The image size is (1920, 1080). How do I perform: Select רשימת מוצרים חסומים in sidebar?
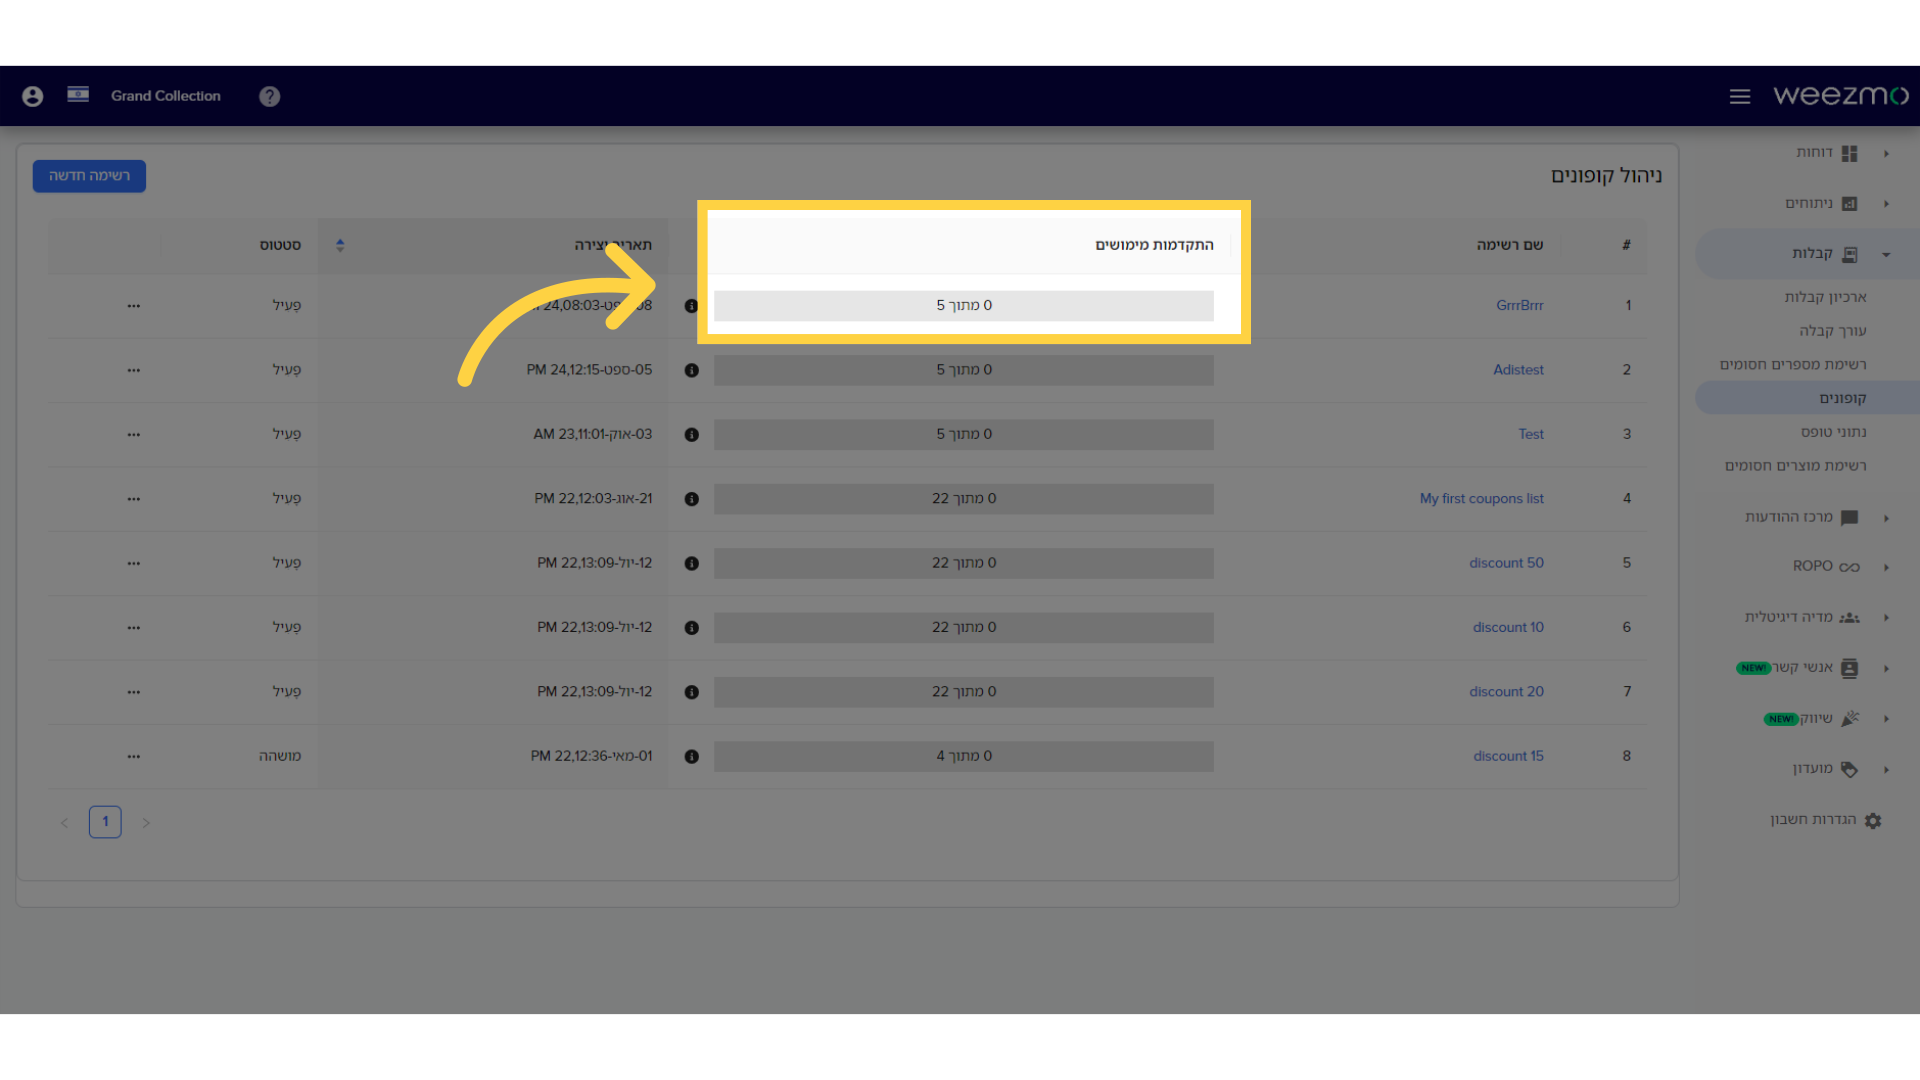coord(1795,466)
